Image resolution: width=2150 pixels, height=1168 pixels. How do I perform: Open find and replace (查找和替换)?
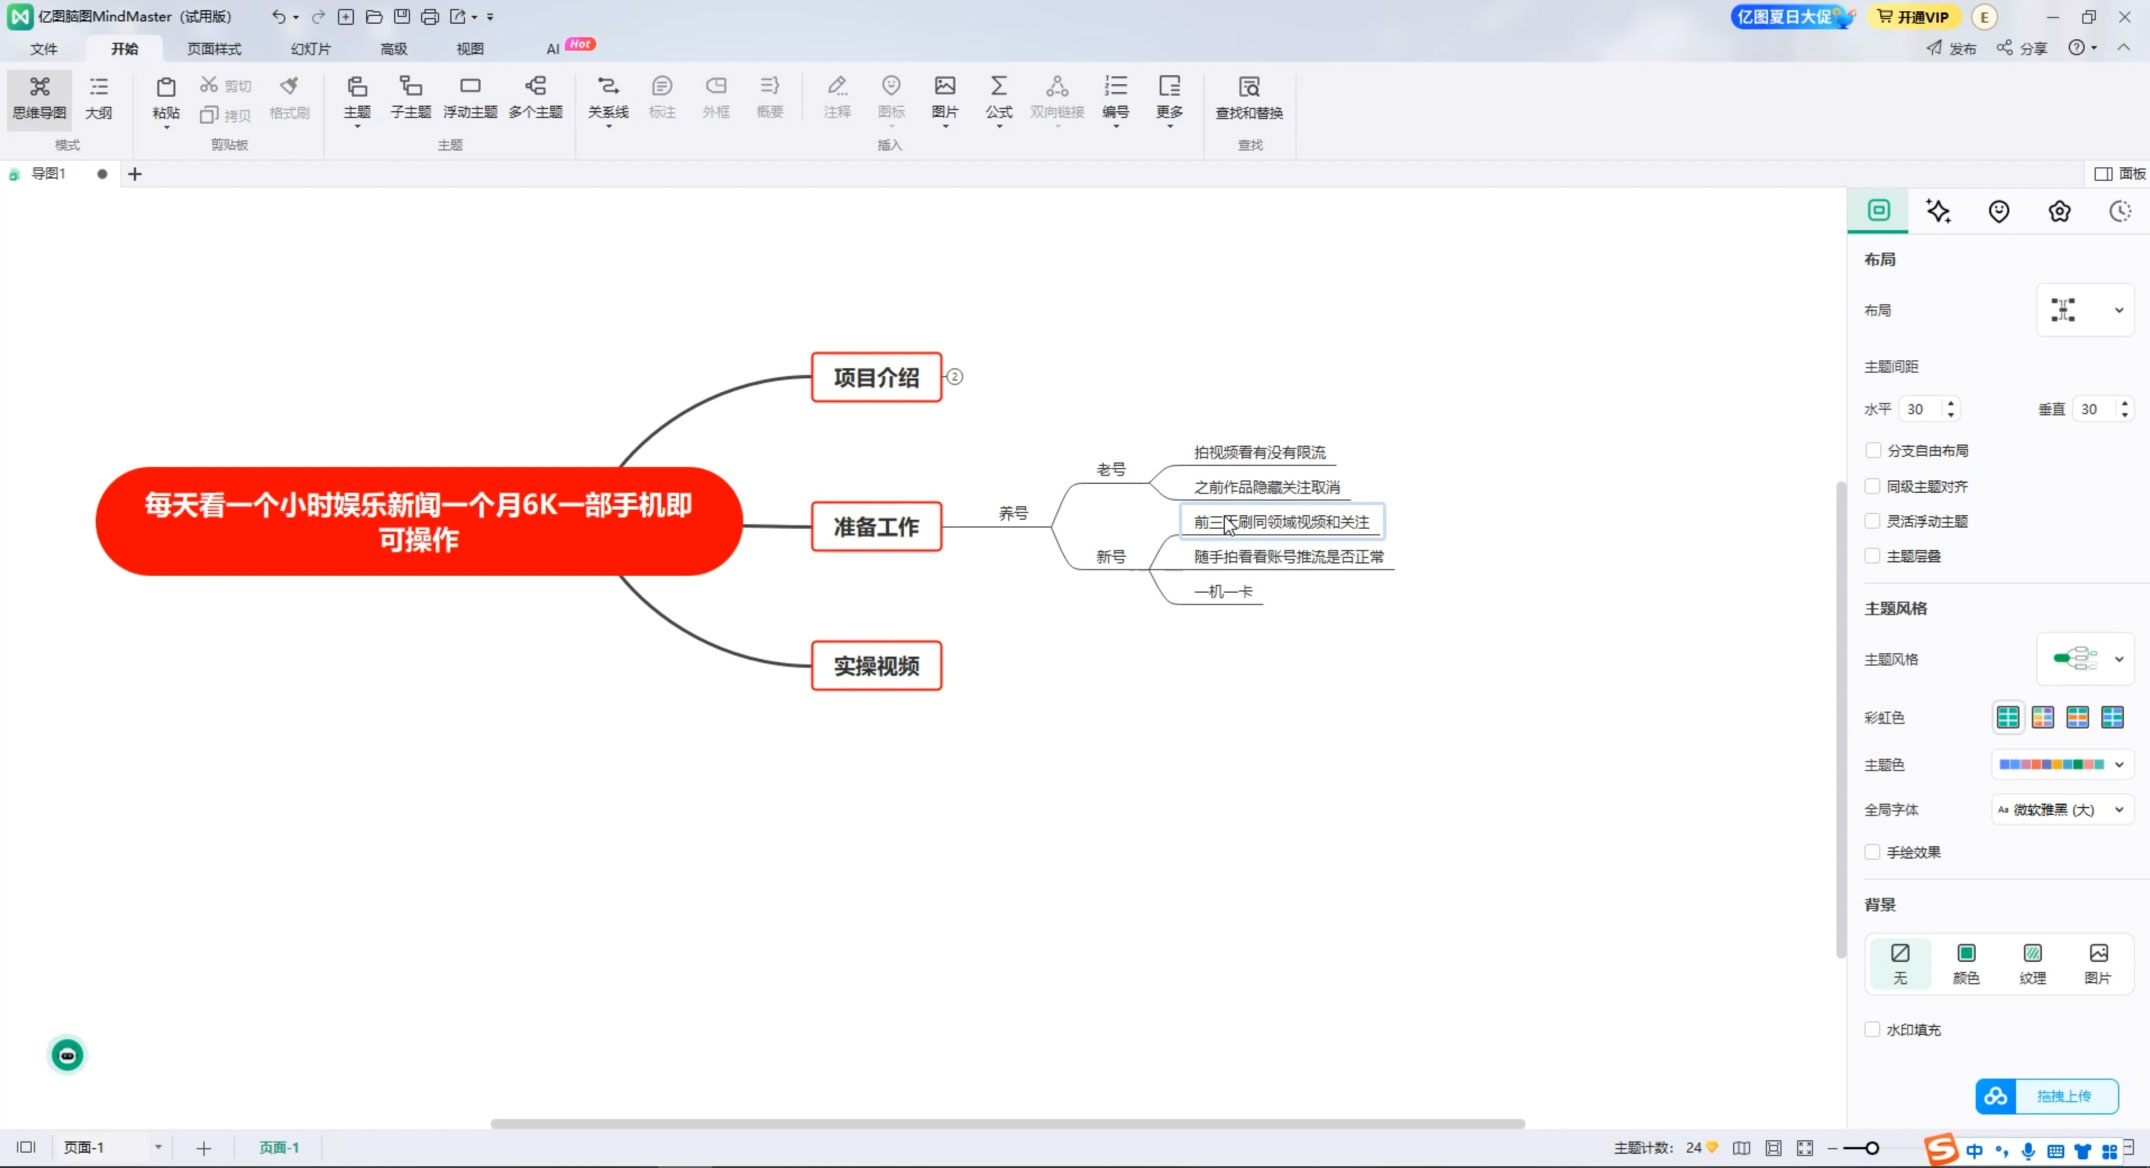[1249, 98]
